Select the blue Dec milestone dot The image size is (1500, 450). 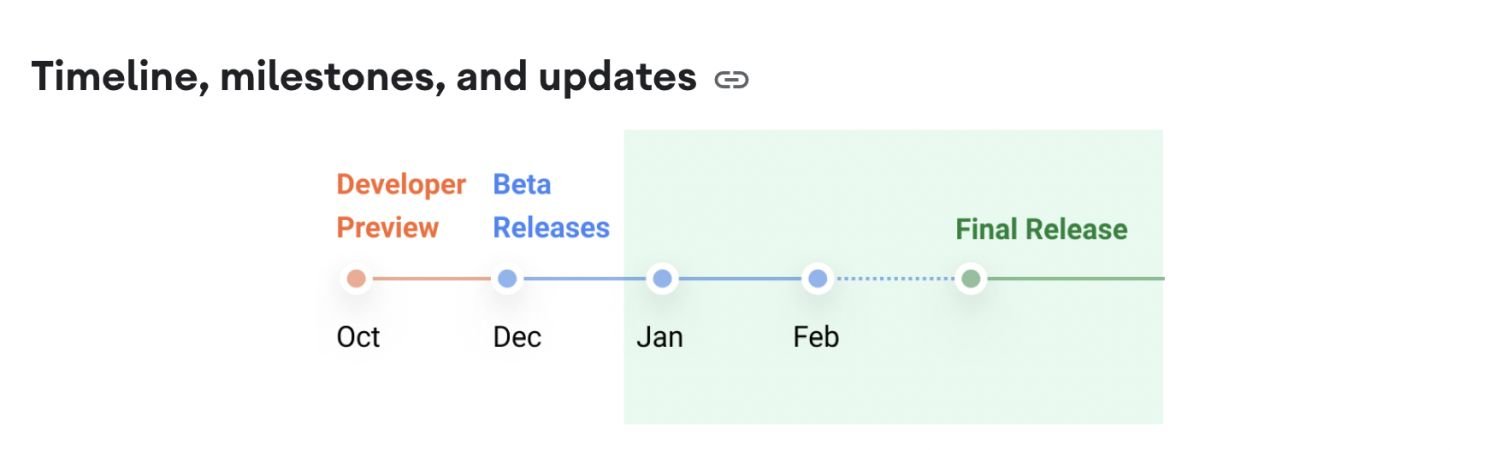click(507, 279)
